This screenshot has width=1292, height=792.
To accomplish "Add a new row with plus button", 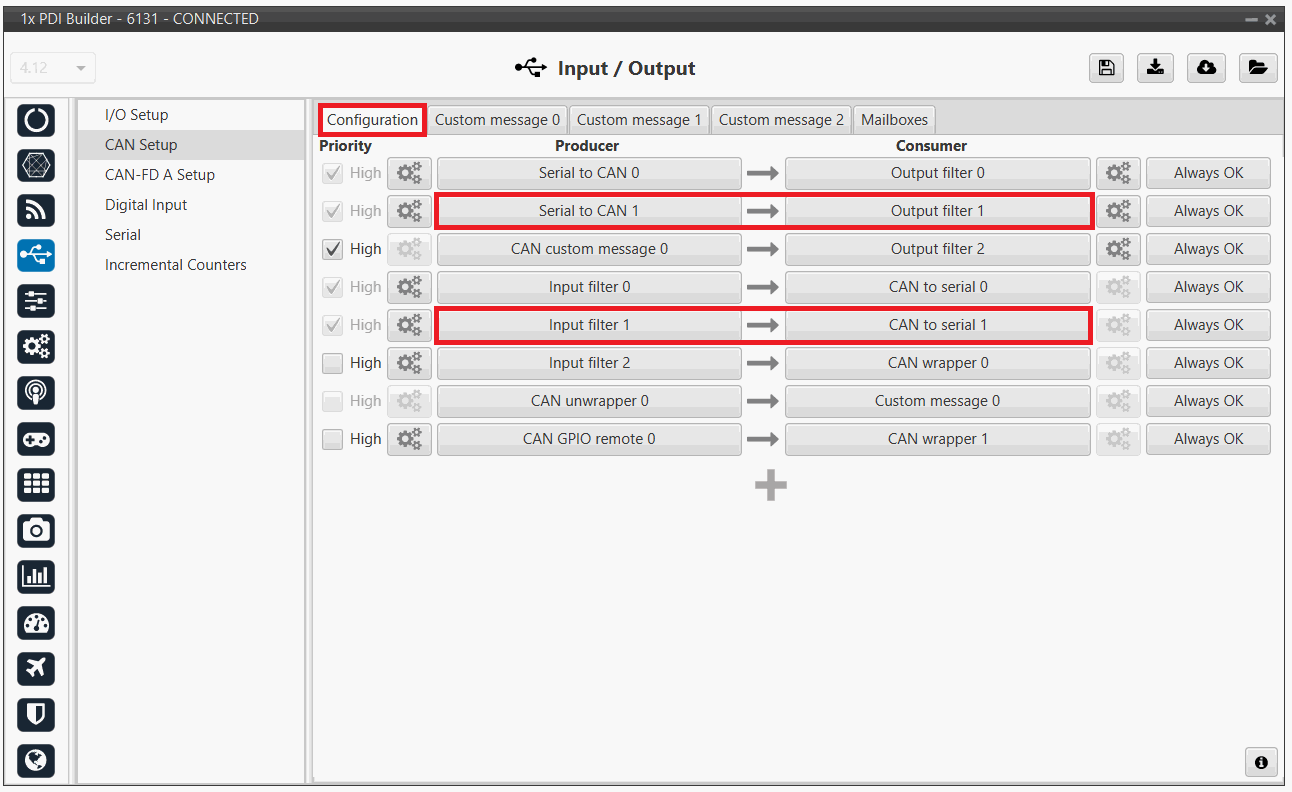I will click(770, 486).
